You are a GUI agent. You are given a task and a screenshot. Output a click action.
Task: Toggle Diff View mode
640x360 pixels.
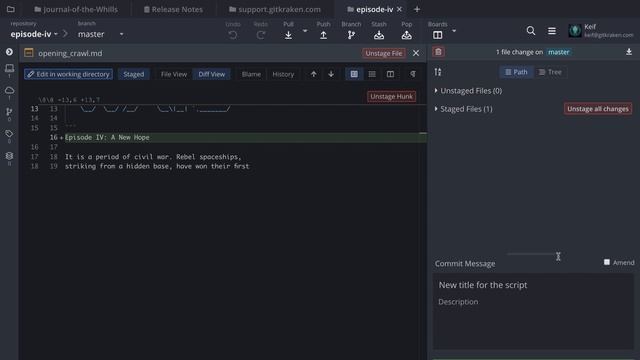(x=211, y=74)
